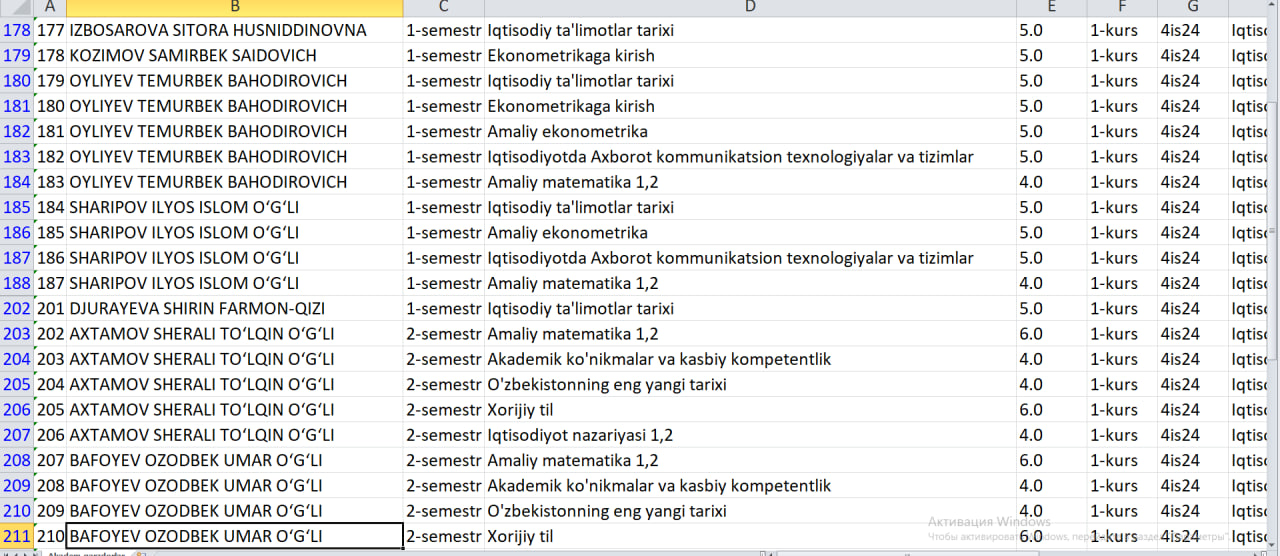The image size is (1280, 556).
Task: Select column E header
Action: [1051, 8]
